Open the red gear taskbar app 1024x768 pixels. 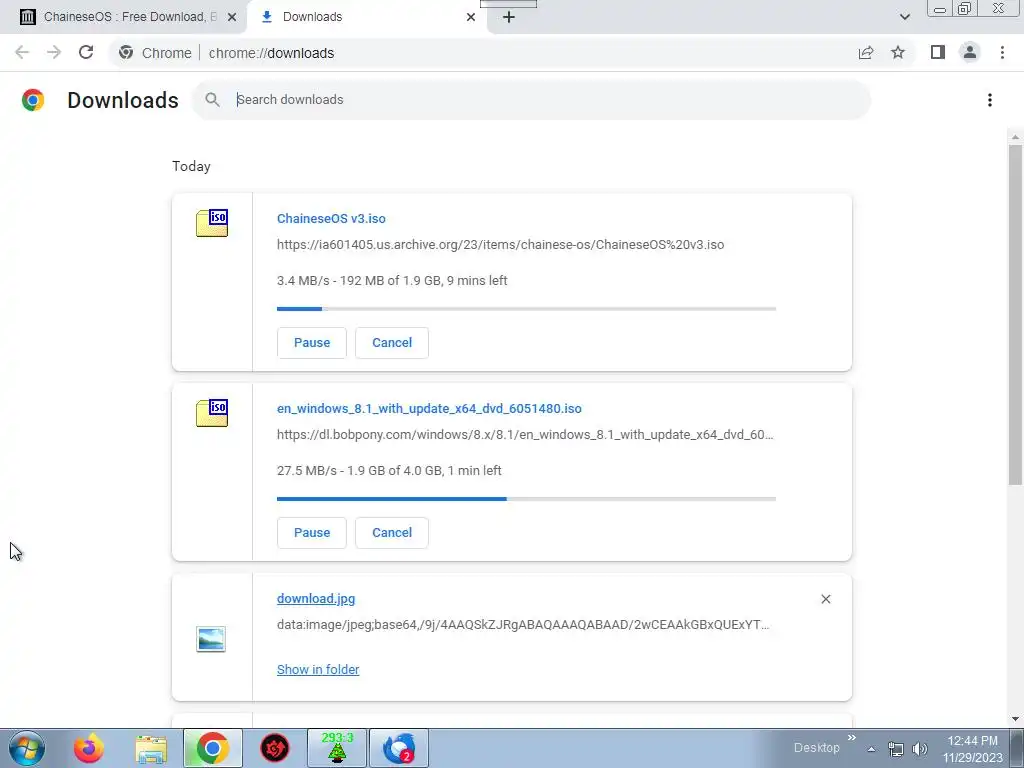pyautogui.click(x=275, y=748)
